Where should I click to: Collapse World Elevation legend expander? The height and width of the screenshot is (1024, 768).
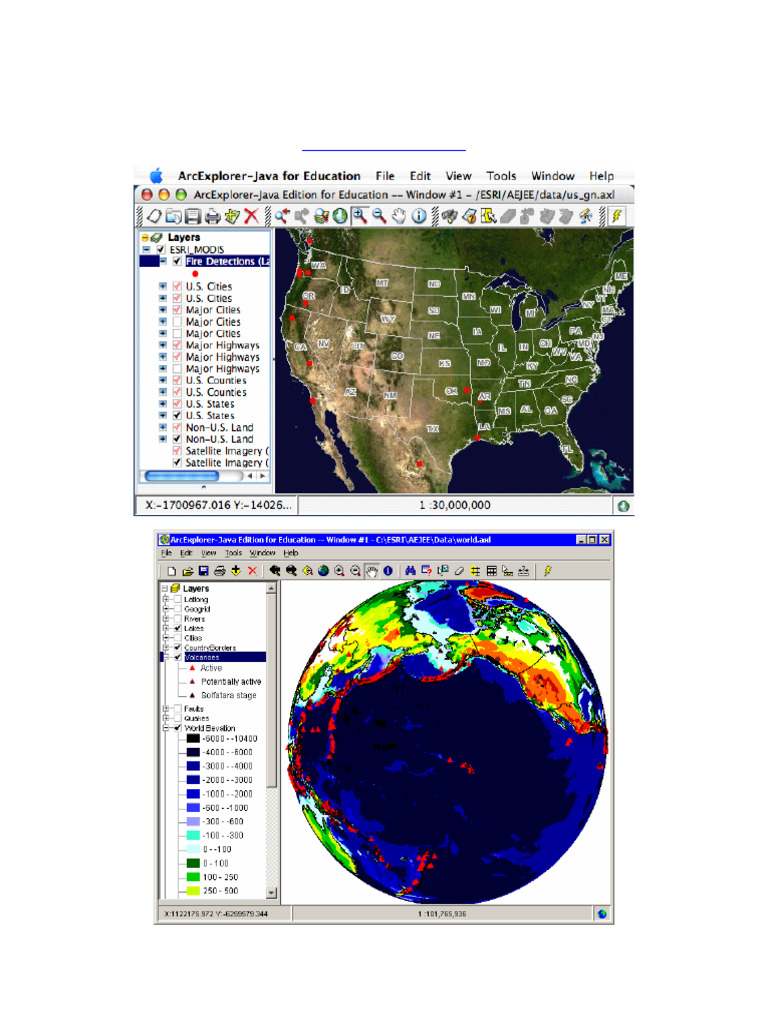point(166,728)
